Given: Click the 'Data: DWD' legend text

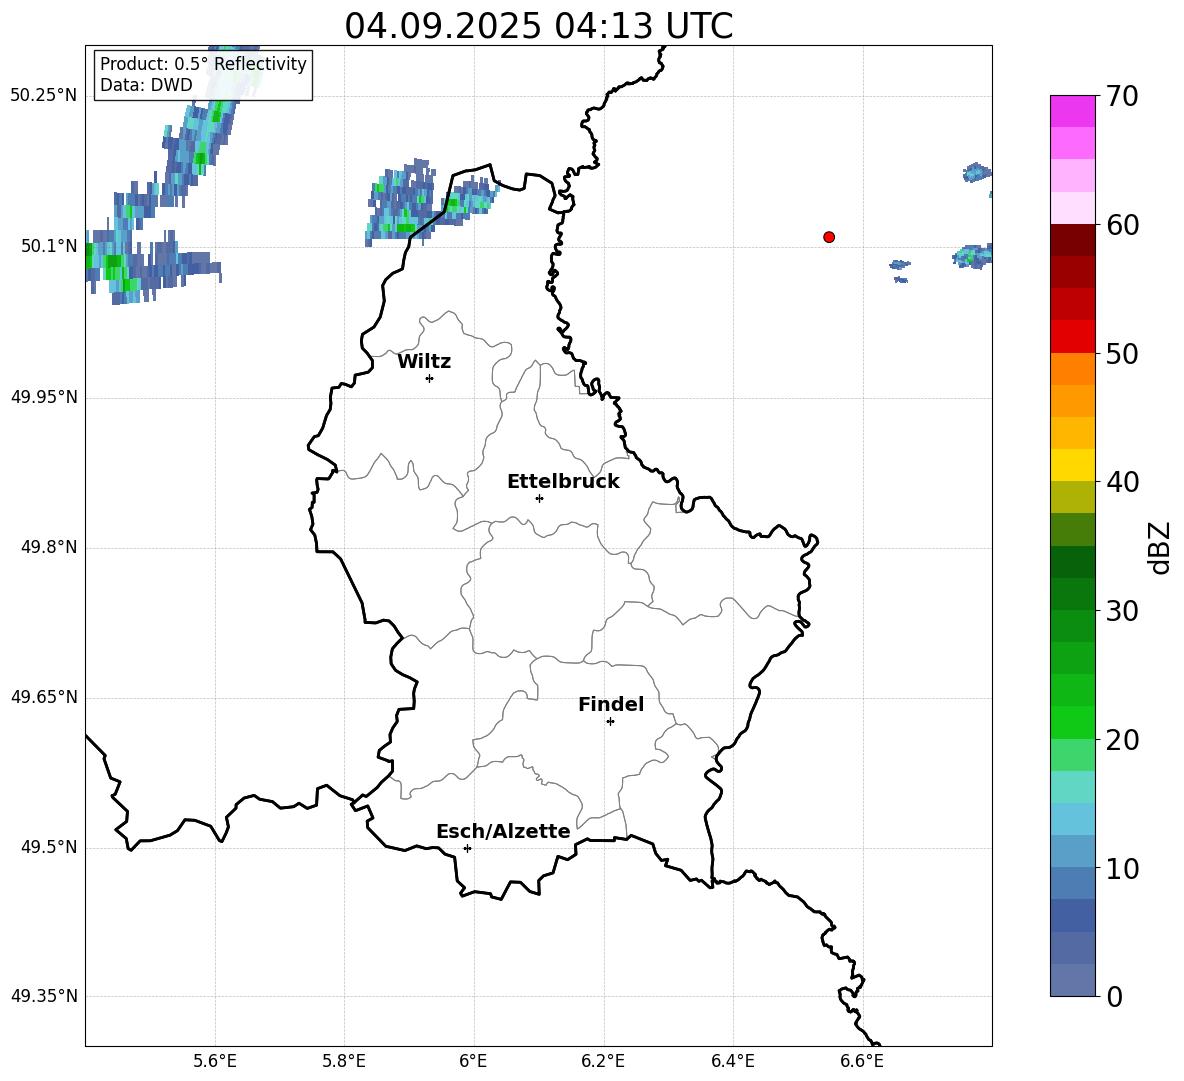Looking at the screenshot, I should point(146,85).
